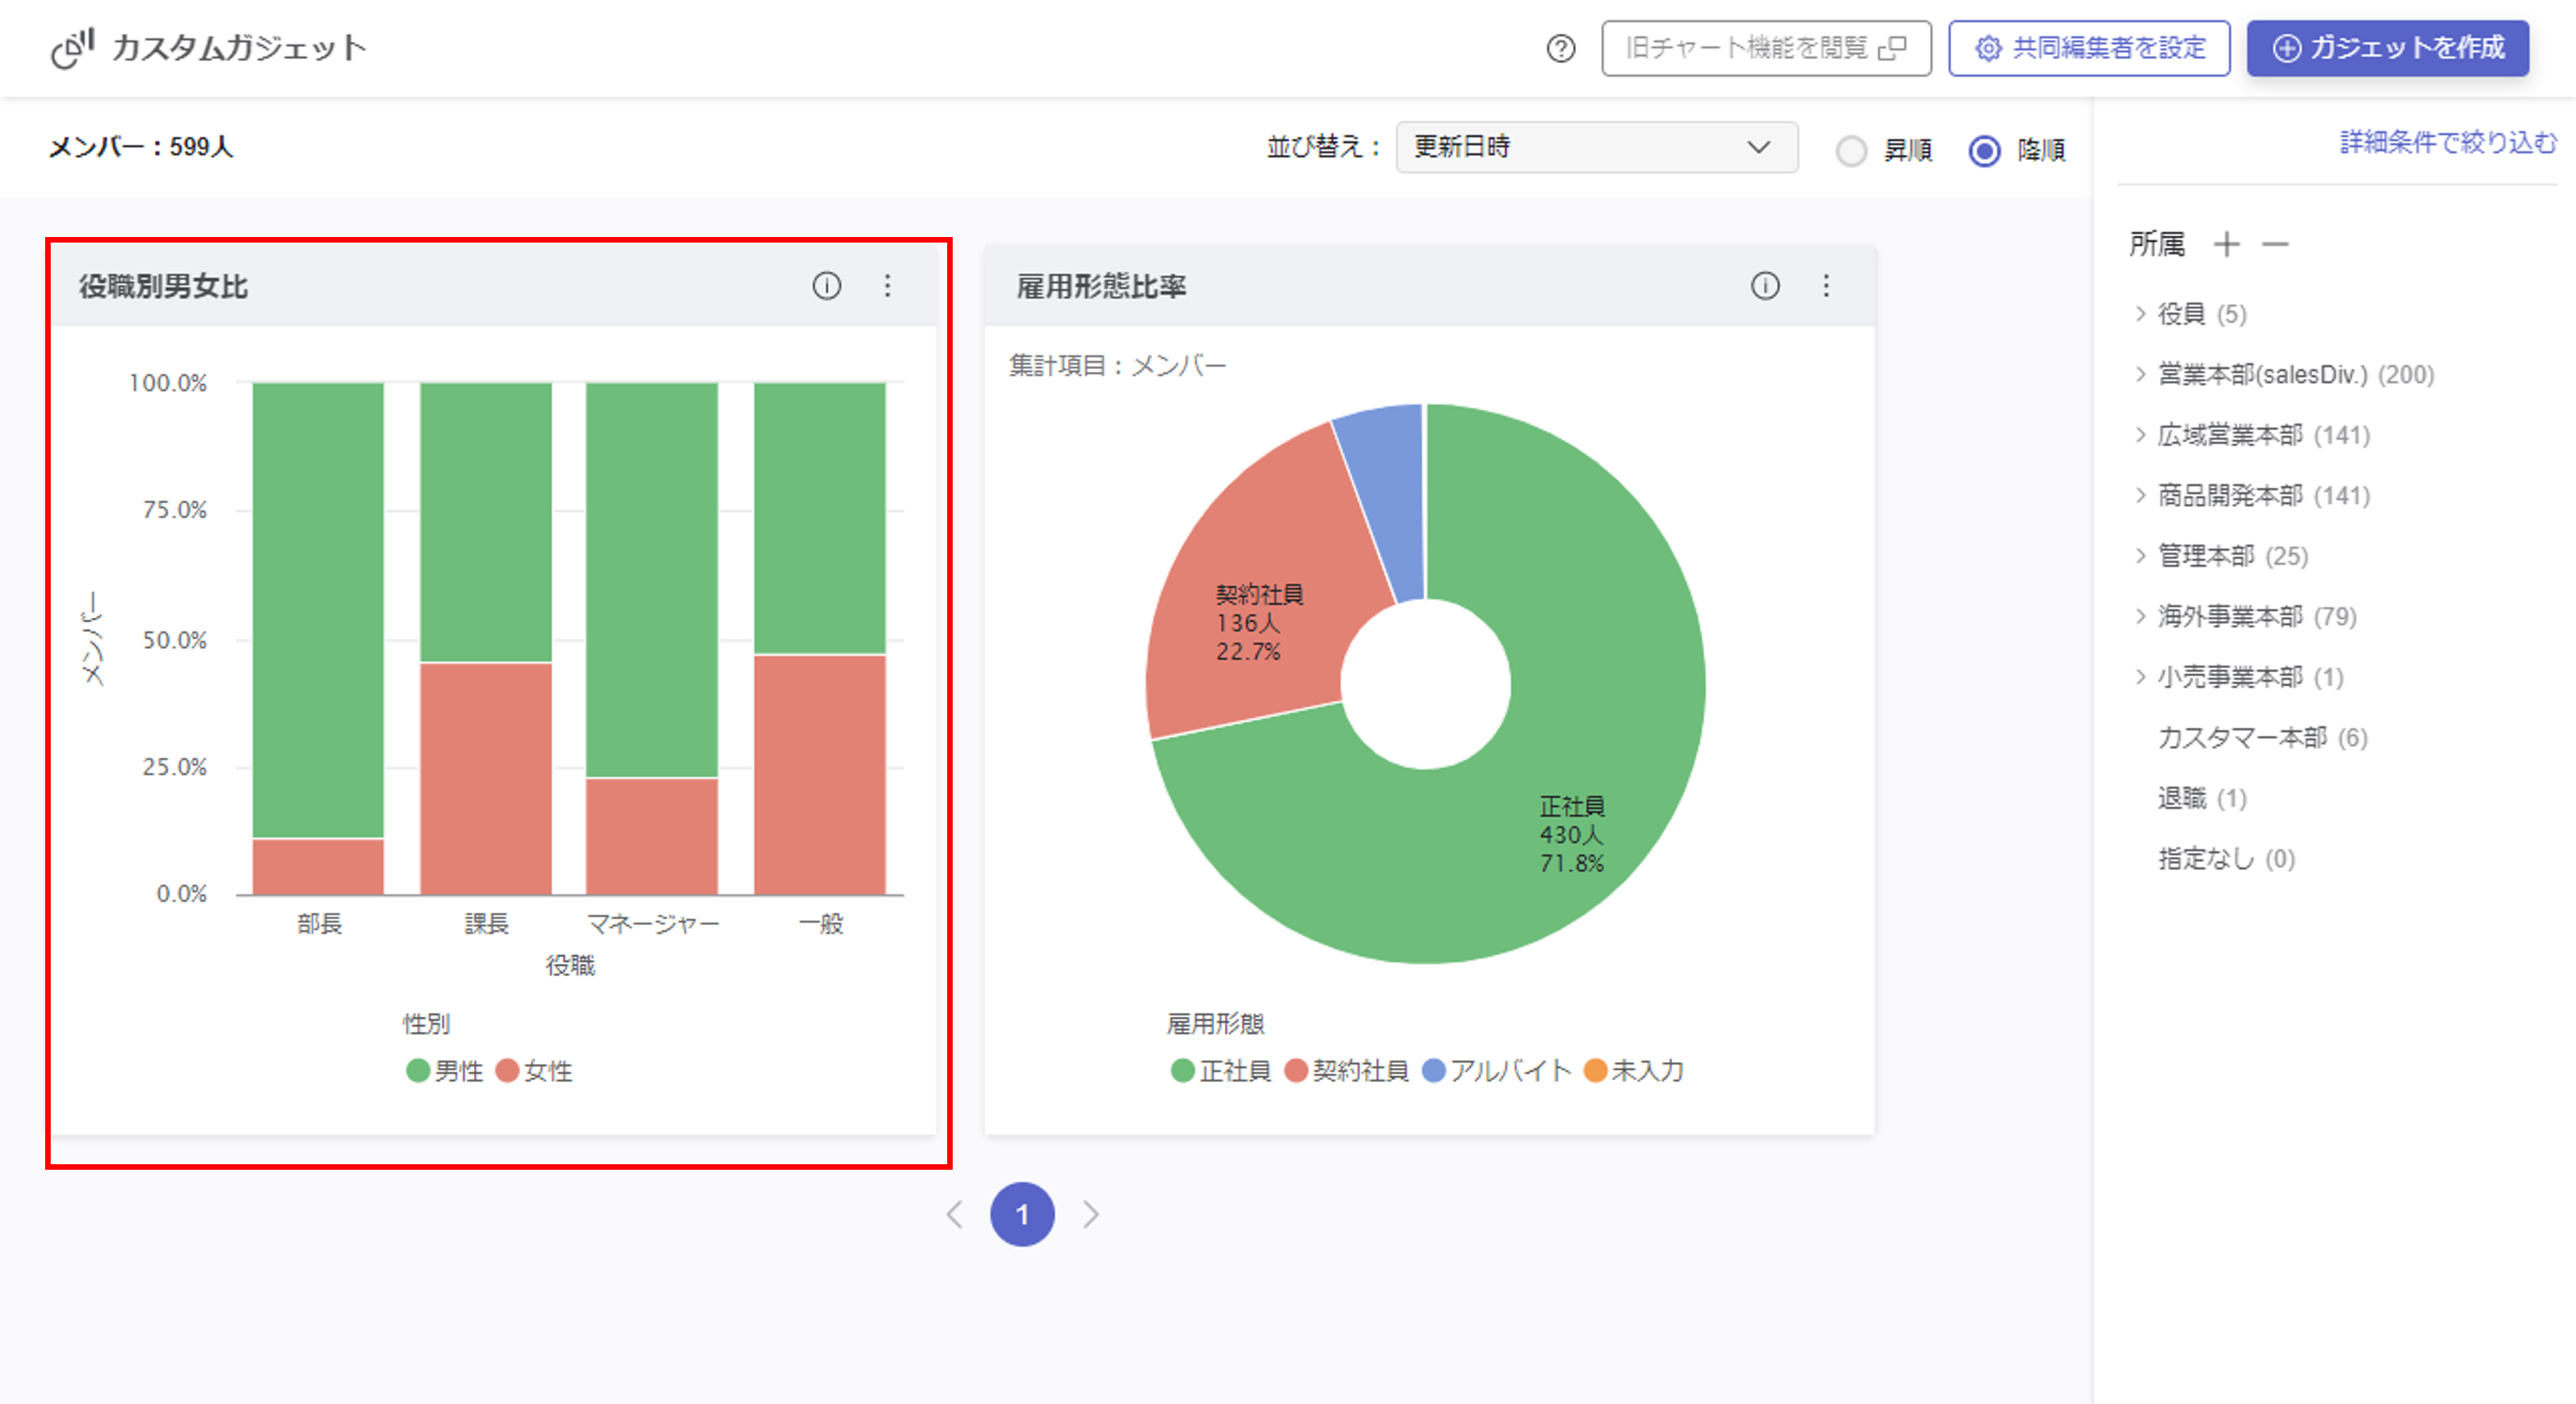Viewport: 2576px width, 1404px height.
Task: Select 昇順 radio button
Action: (x=1851, y=150)
